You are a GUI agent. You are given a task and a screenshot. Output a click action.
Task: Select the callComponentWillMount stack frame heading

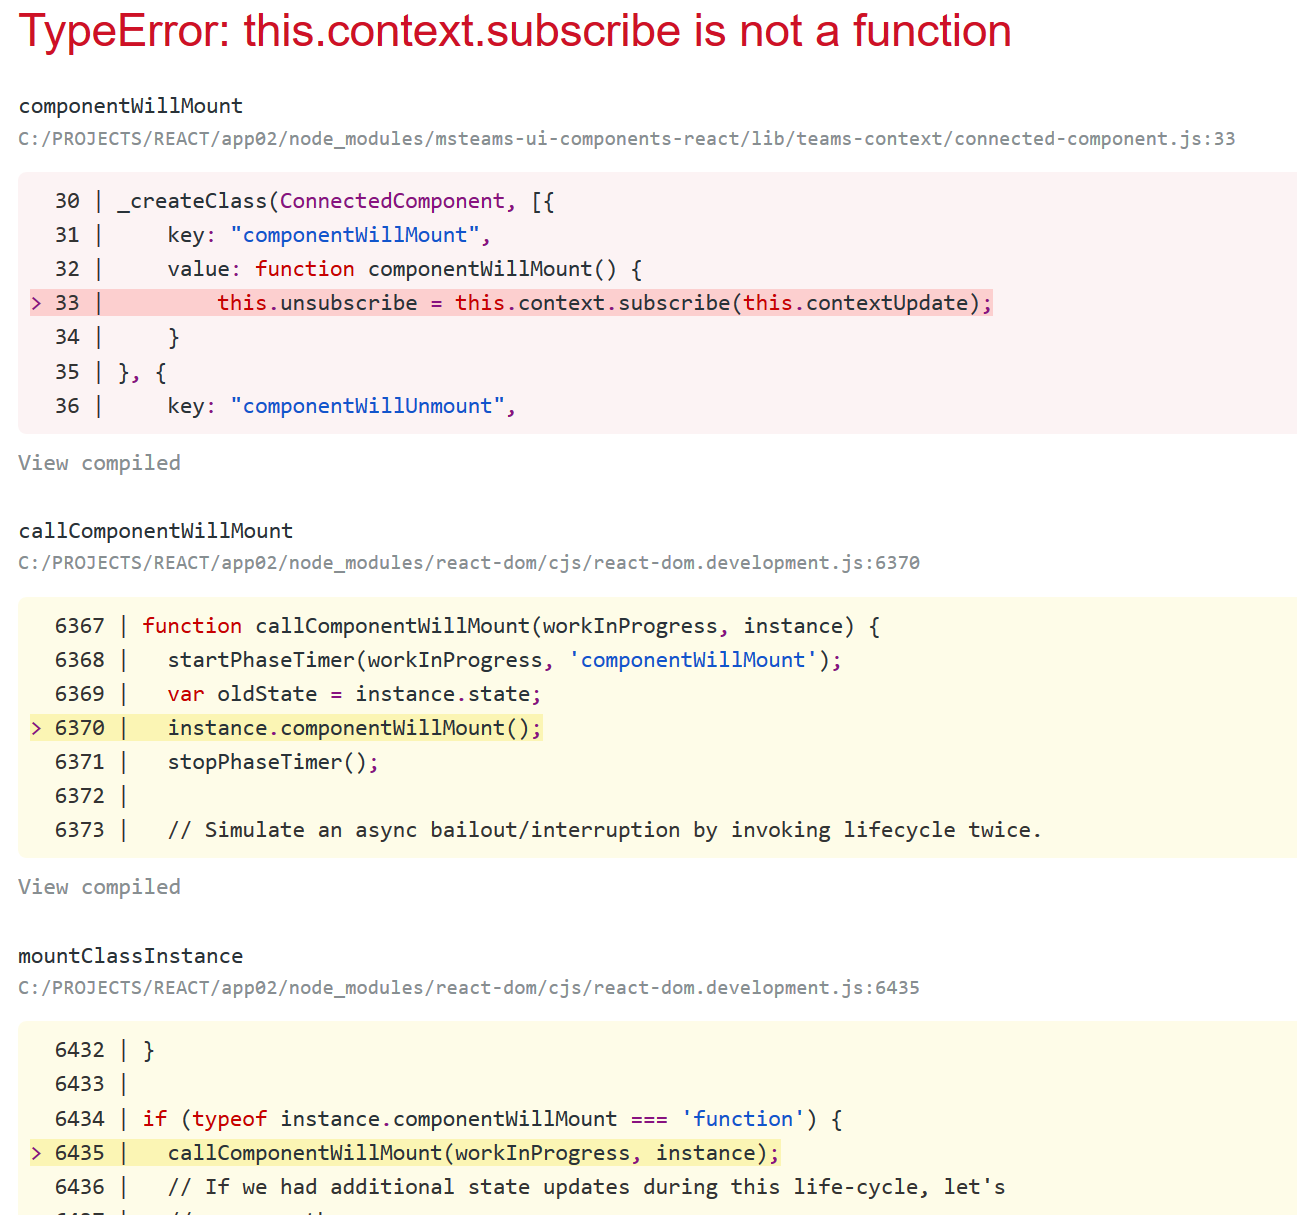click(155, 530)
